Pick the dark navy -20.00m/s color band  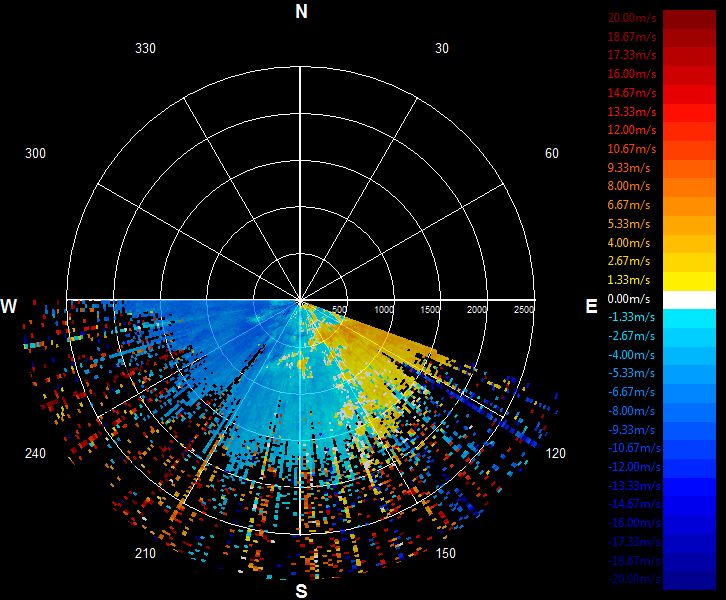(x=689, y=581)
